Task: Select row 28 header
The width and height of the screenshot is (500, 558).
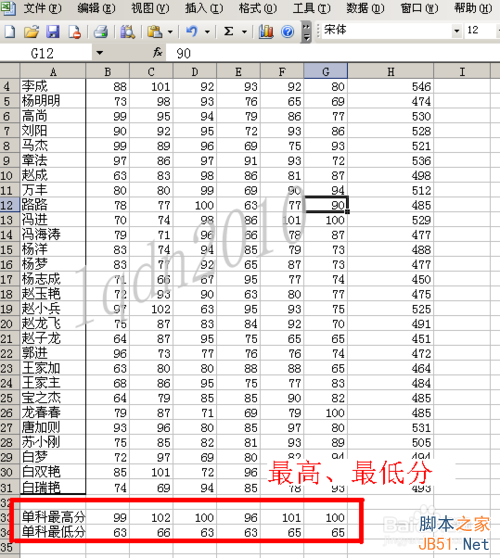Action: tap(10, 442)
